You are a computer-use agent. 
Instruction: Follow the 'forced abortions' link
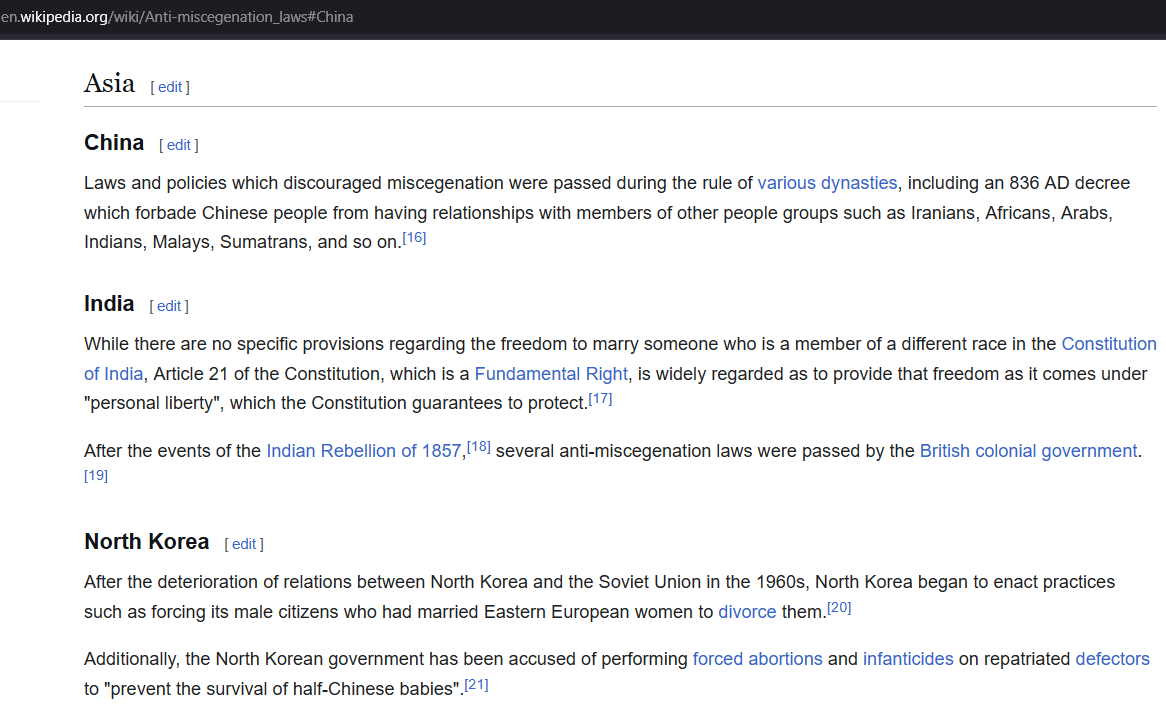pos(758,659)
